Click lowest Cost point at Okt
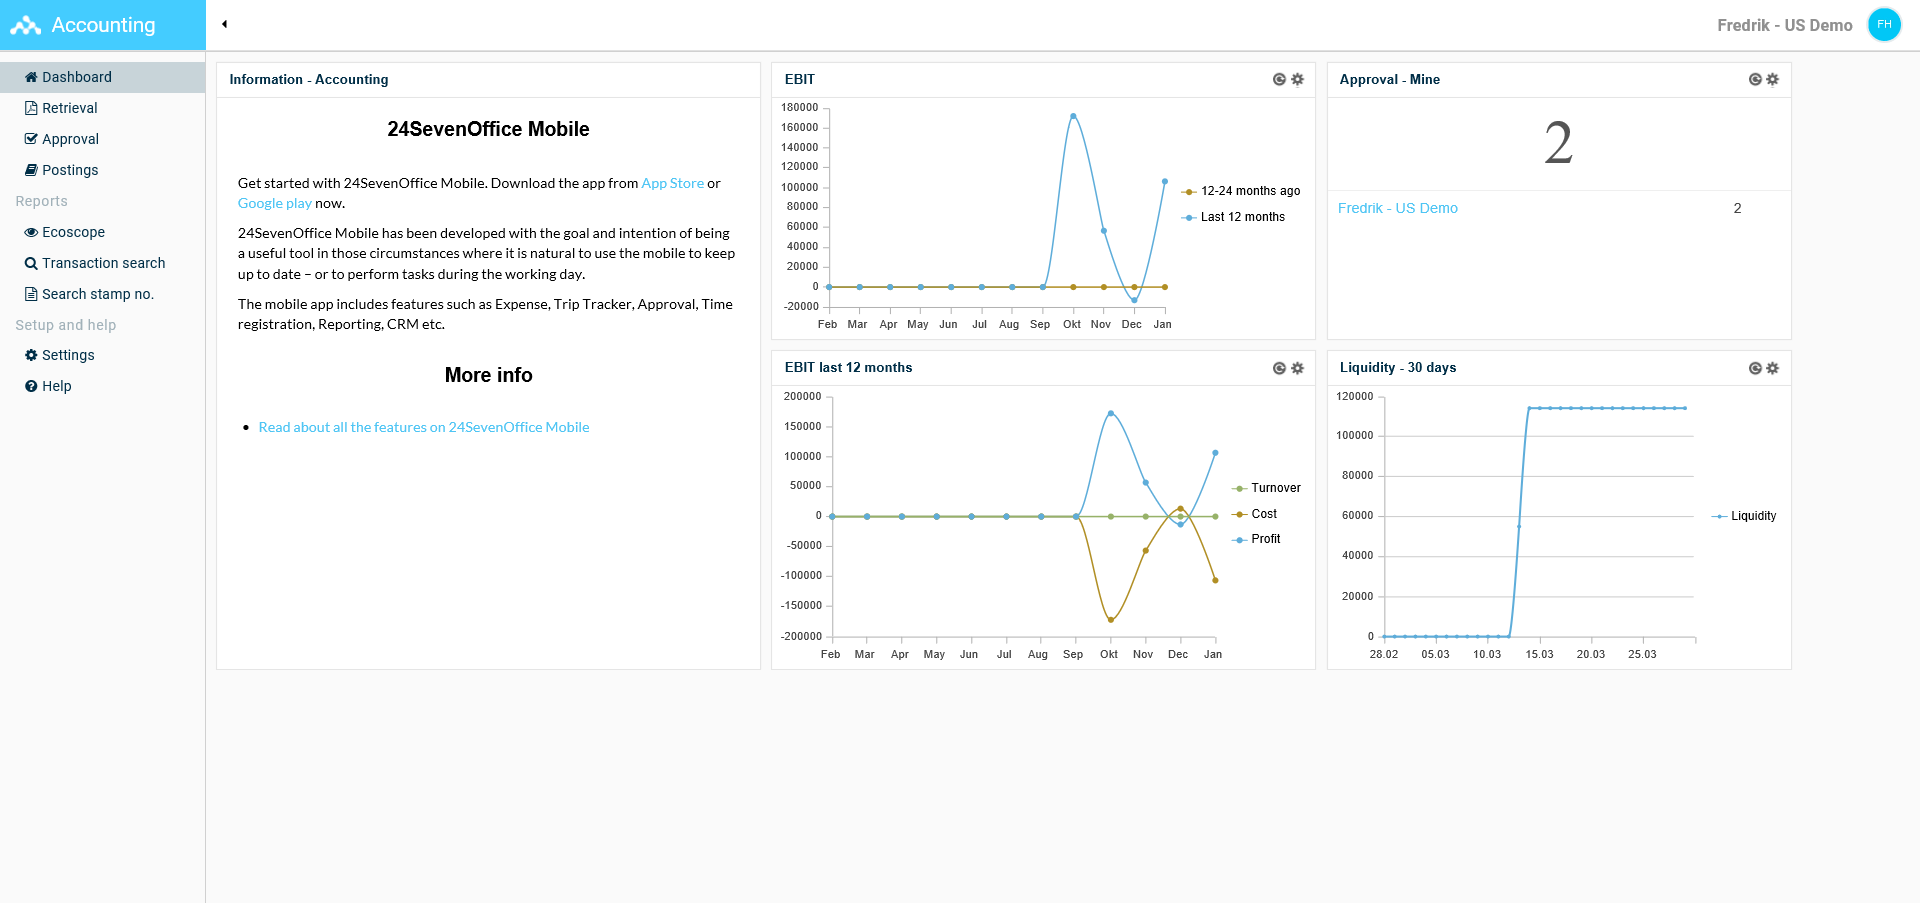The width and height of the screenshot is (1920, 903). coord(1110,620)
